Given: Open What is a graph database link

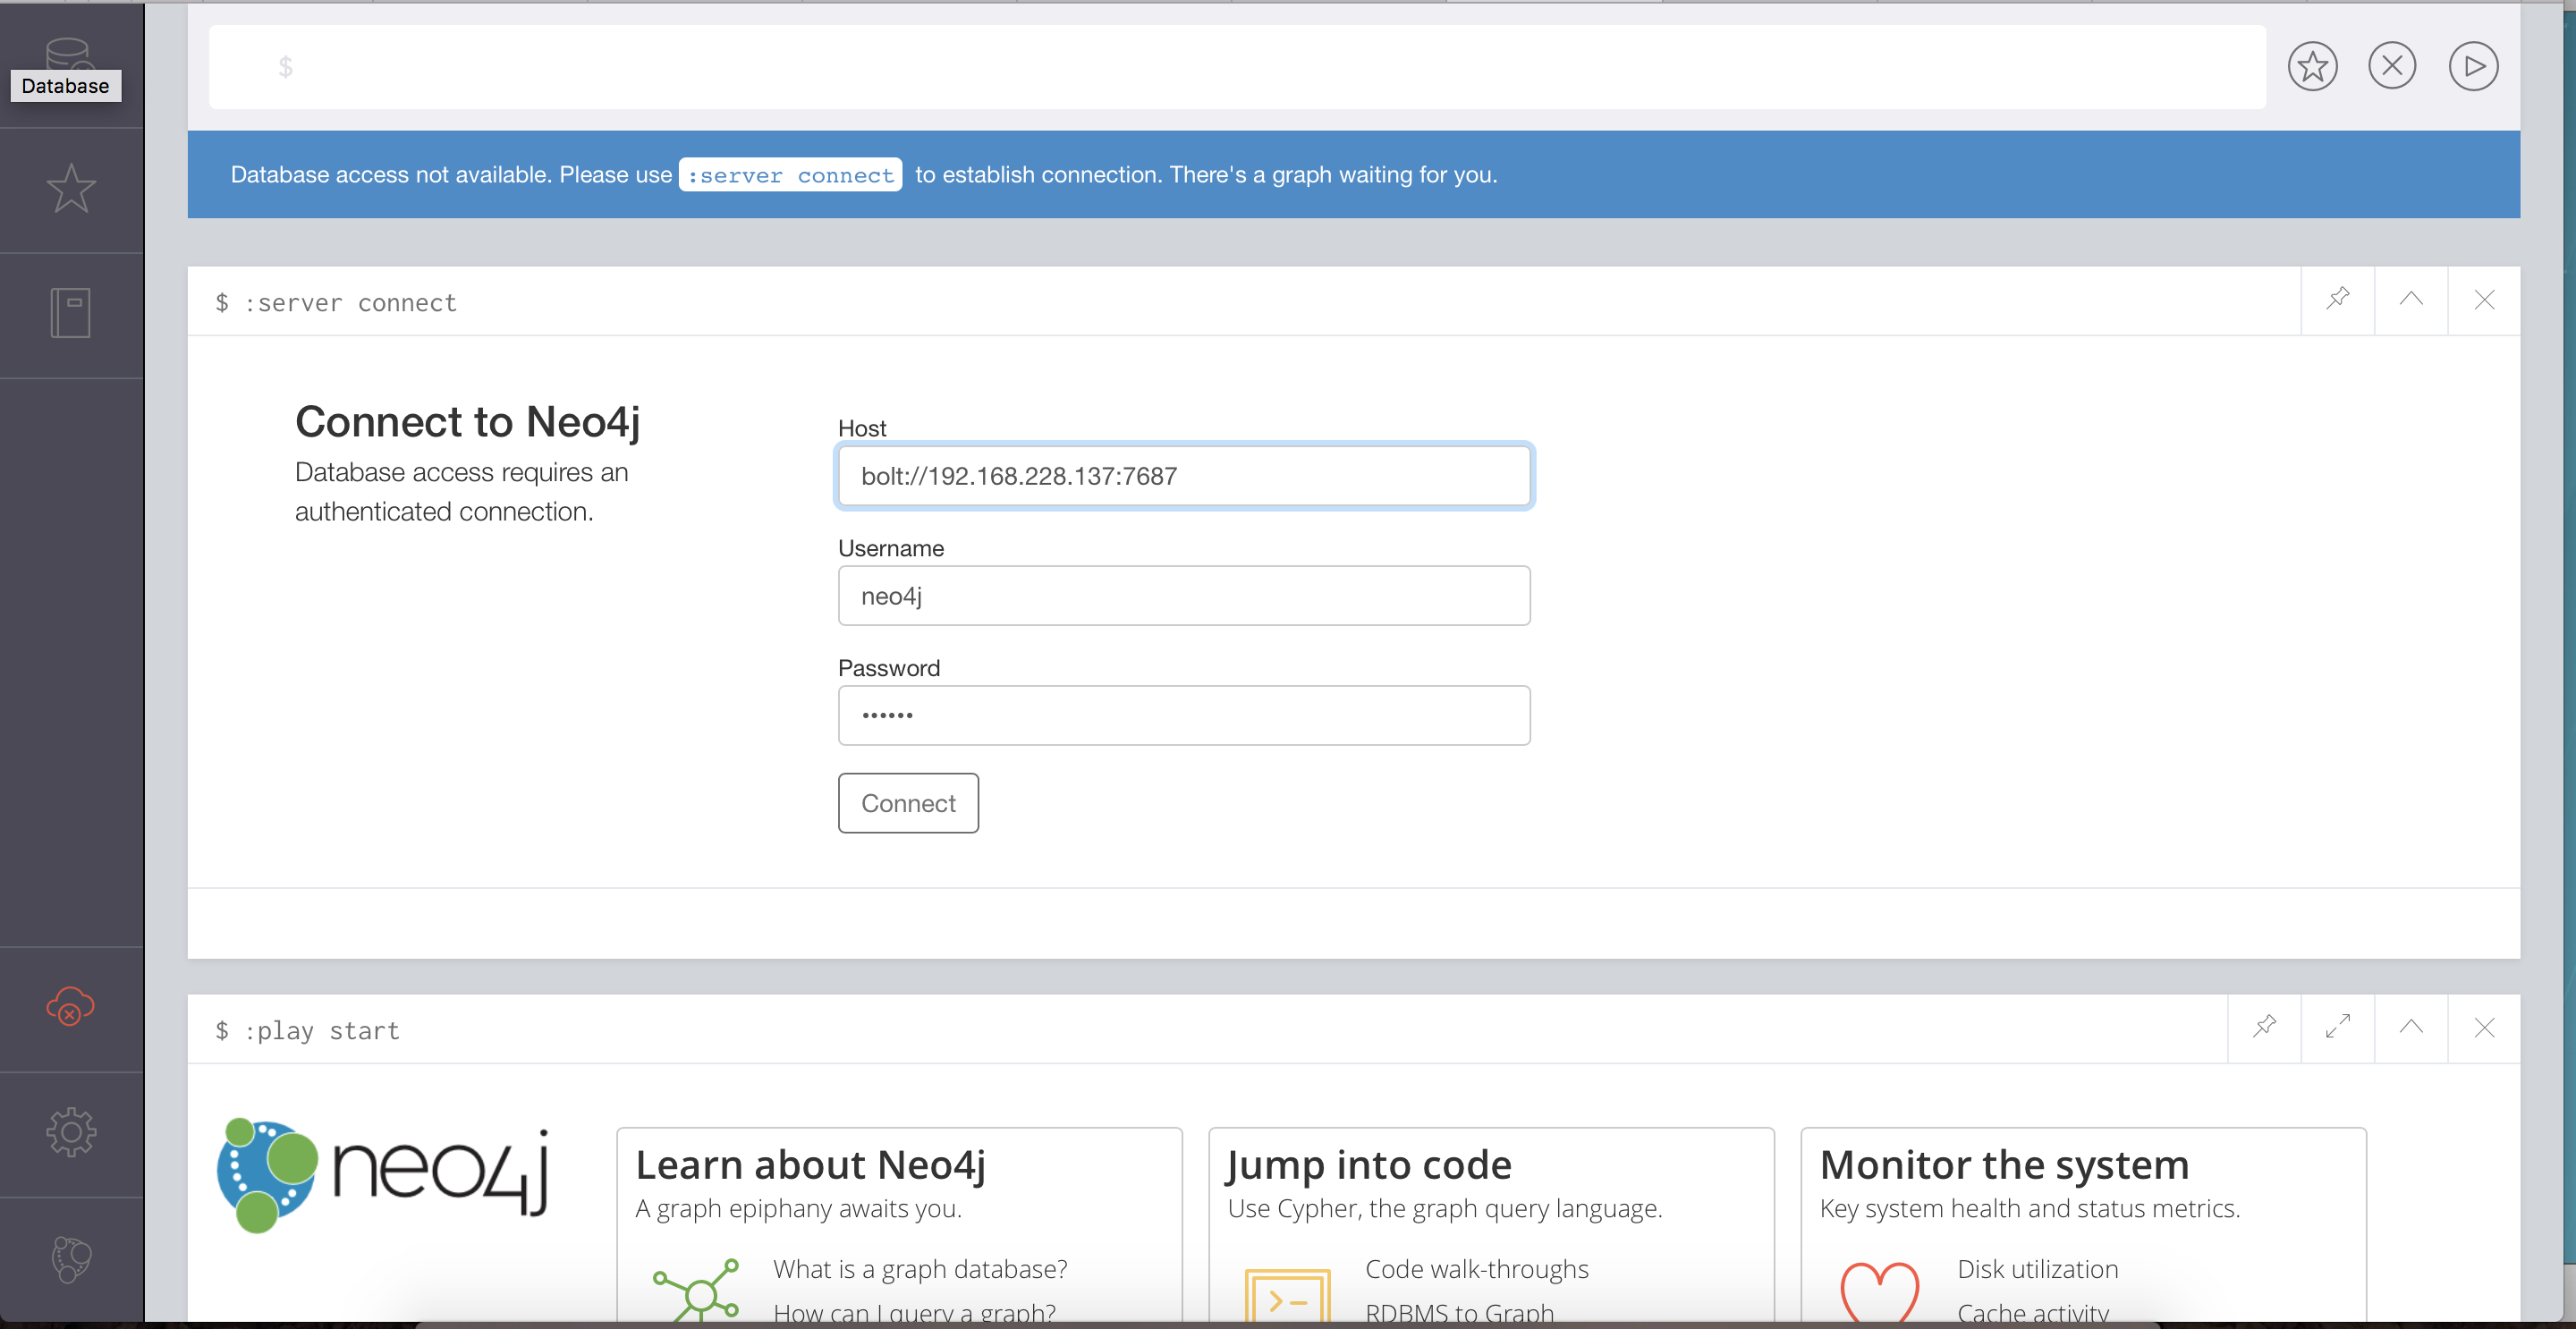Looking at the screenshot, I should pos(920,1269).
